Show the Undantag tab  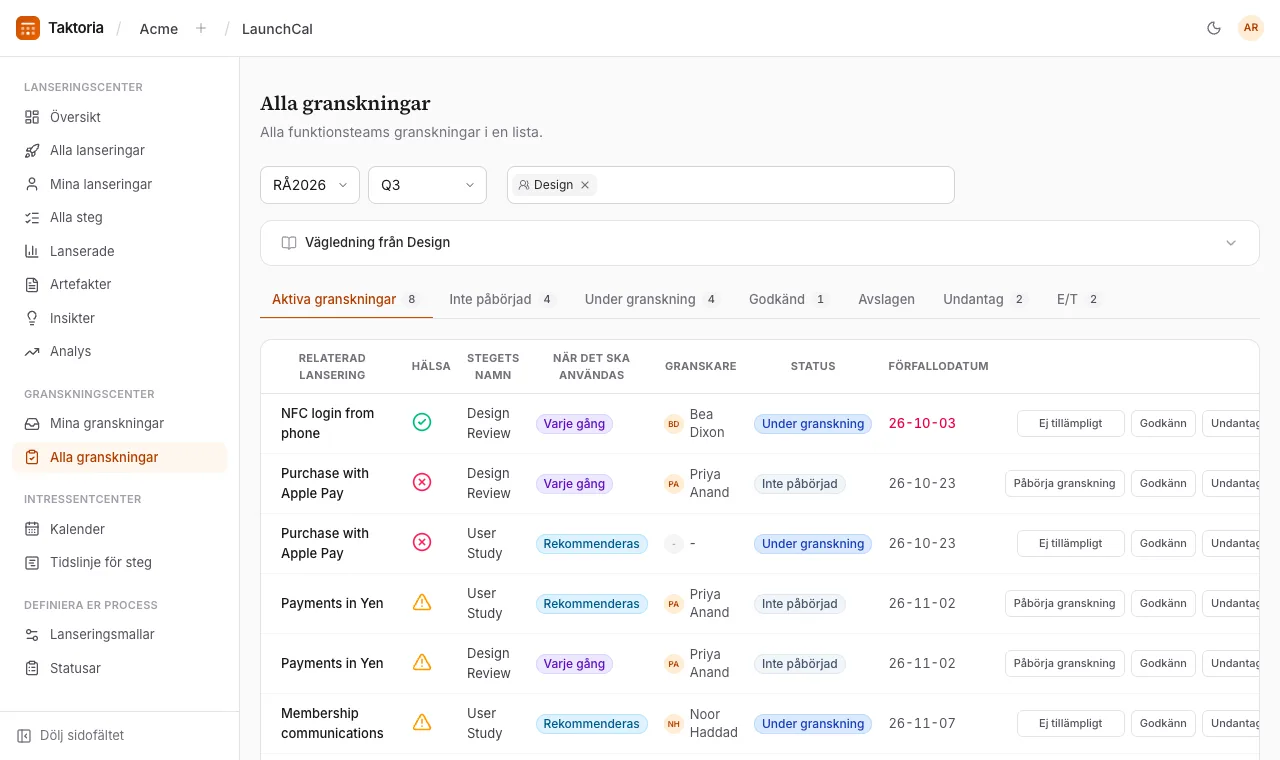[986, 299]
